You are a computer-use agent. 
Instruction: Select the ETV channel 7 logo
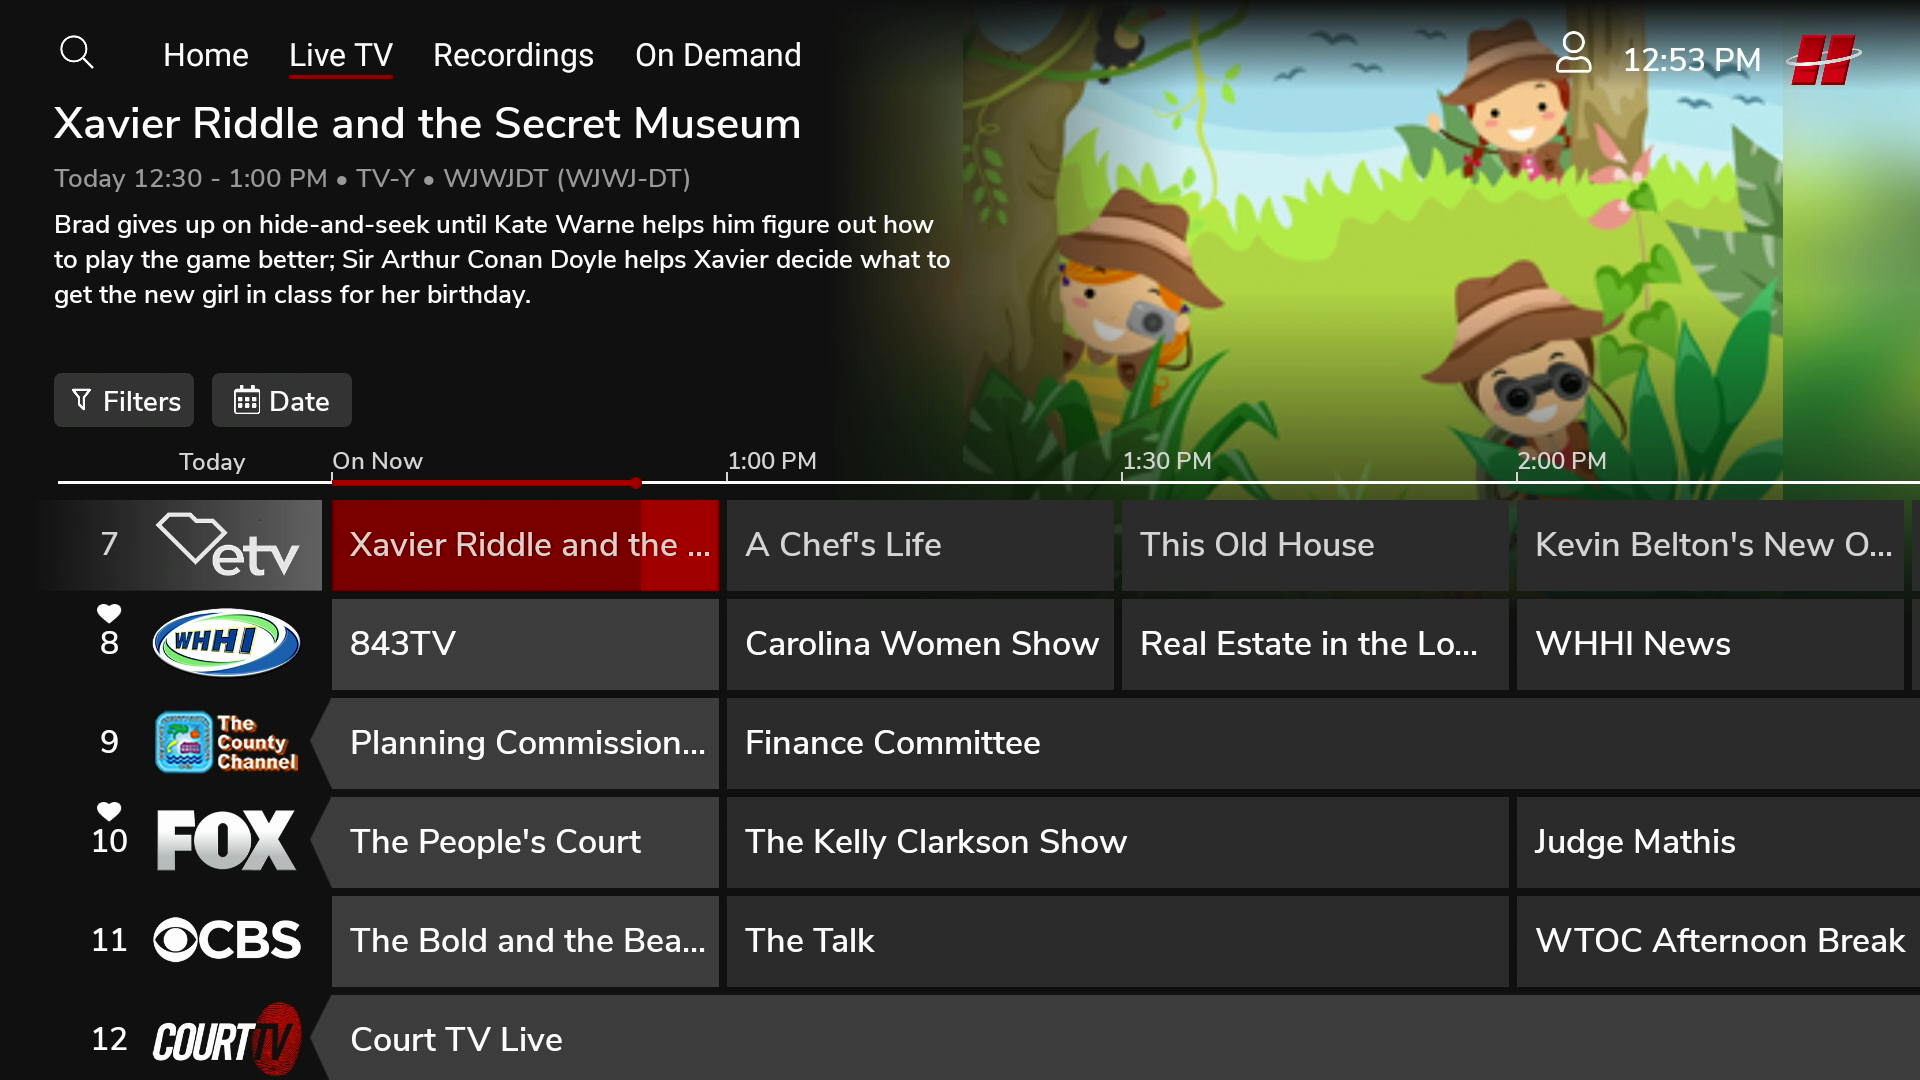click(228, 545)
